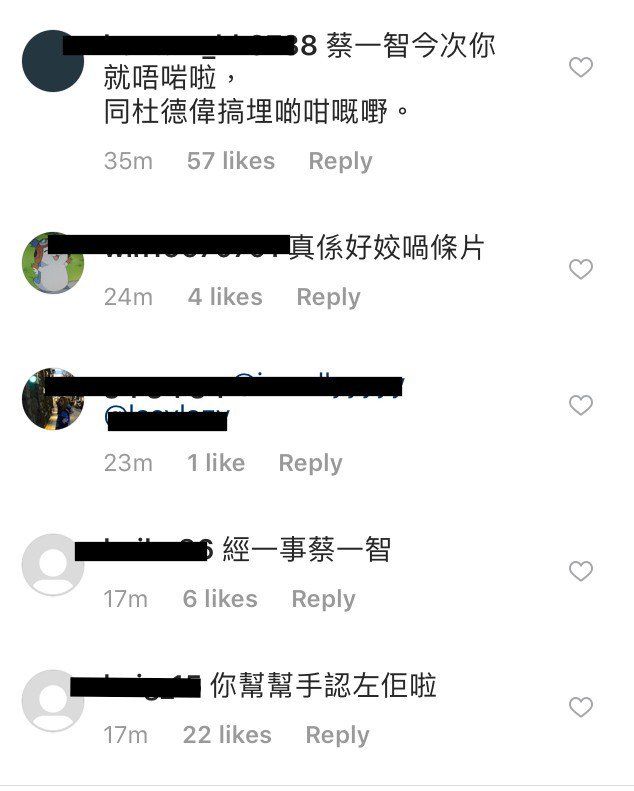
Task: Open the dark blue avatar profile
Action: click(53, 61)
